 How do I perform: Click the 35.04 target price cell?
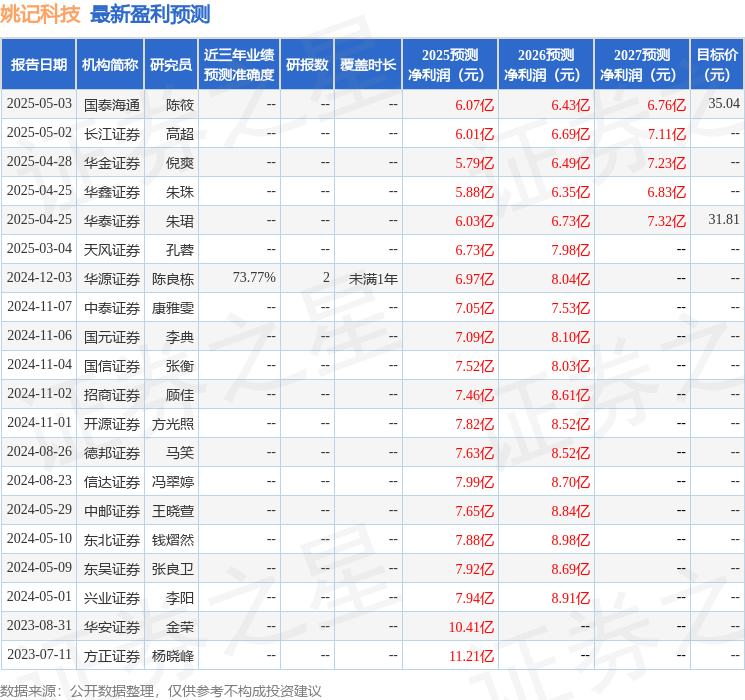coord(723,104)
